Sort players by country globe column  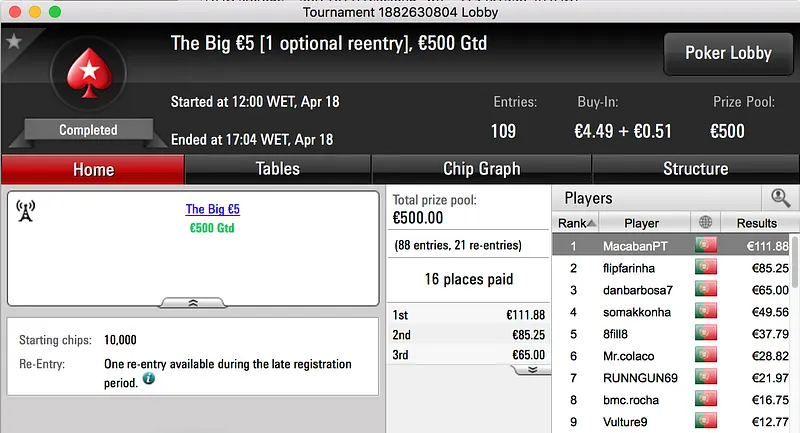point(706,223)
